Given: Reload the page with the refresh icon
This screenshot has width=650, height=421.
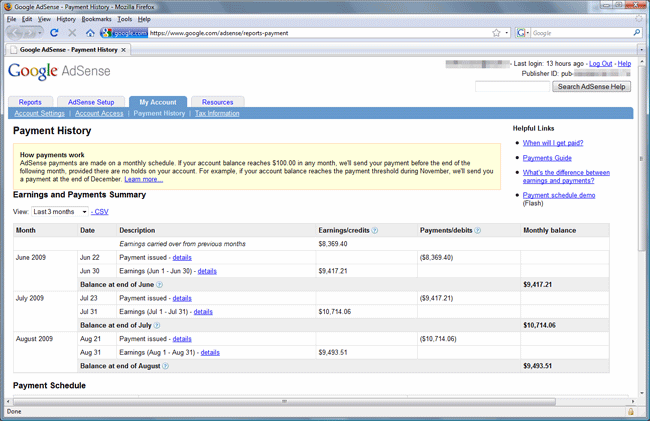Looking at the screenshot, I should pyautogui.click(x=54, y=33).
